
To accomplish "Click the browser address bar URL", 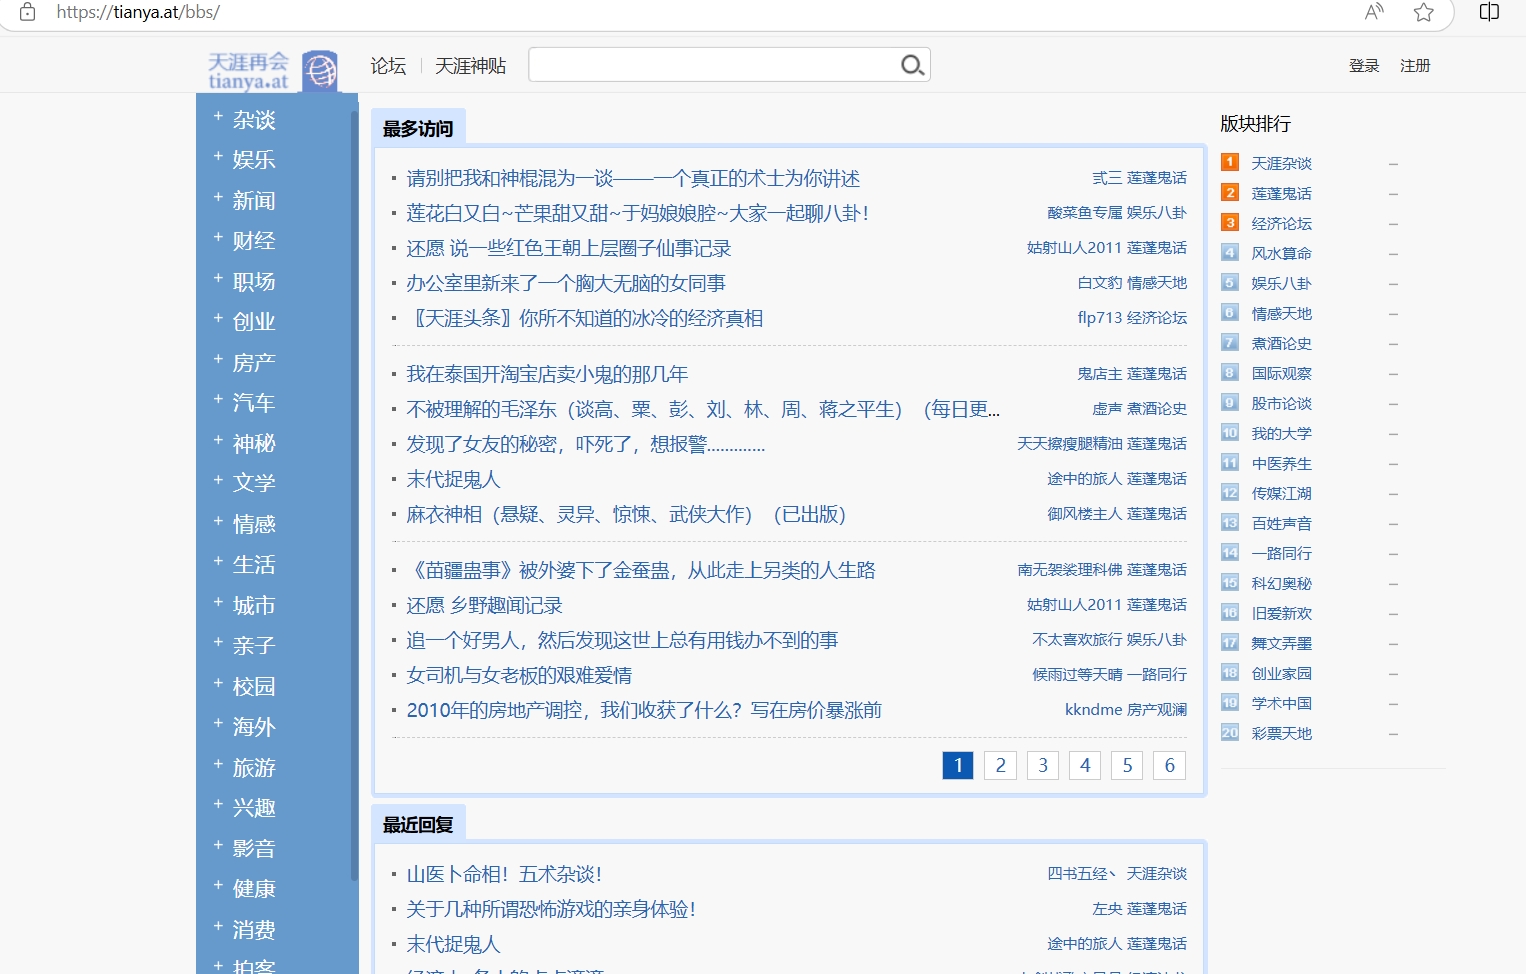I will coord(138,12).
